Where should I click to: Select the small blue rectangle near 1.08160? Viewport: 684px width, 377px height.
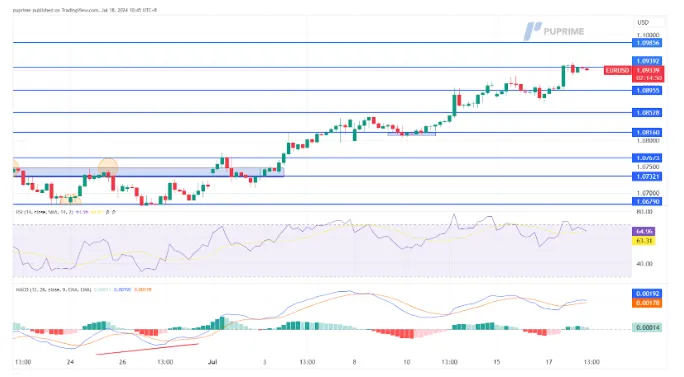click(x=411, y=134)
